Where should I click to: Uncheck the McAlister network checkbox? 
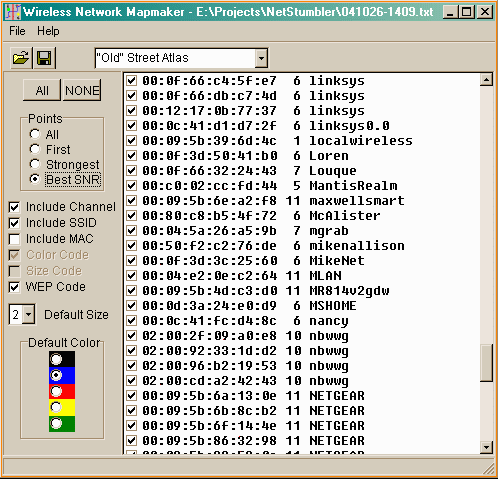132,216
